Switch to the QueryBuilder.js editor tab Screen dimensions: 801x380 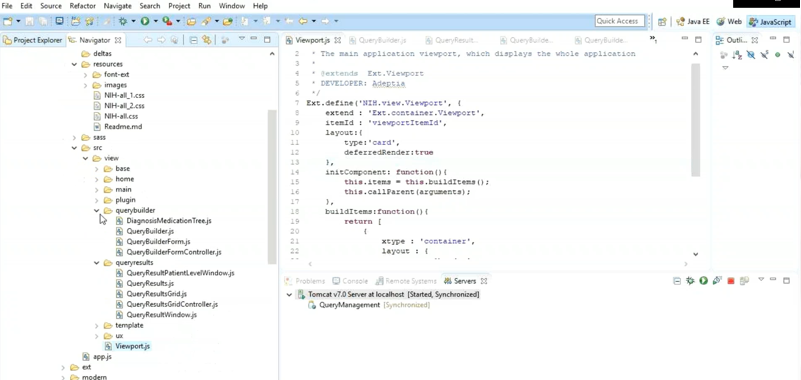(378, 40)
